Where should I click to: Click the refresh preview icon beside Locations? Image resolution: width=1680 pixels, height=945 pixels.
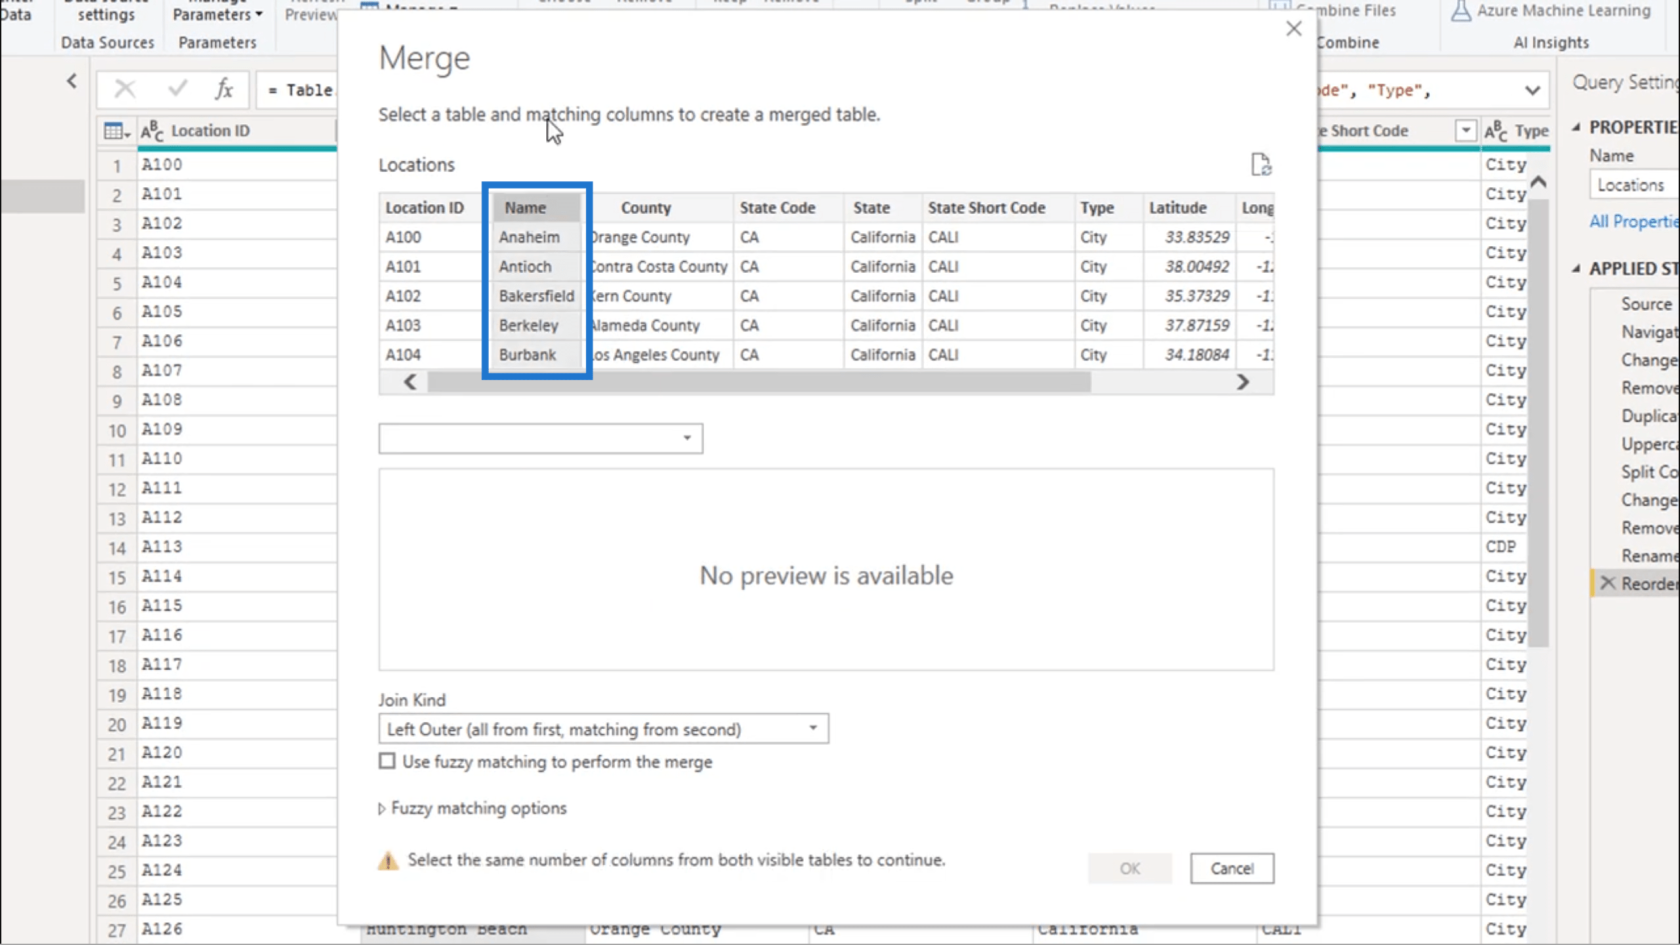(1260, 165)
